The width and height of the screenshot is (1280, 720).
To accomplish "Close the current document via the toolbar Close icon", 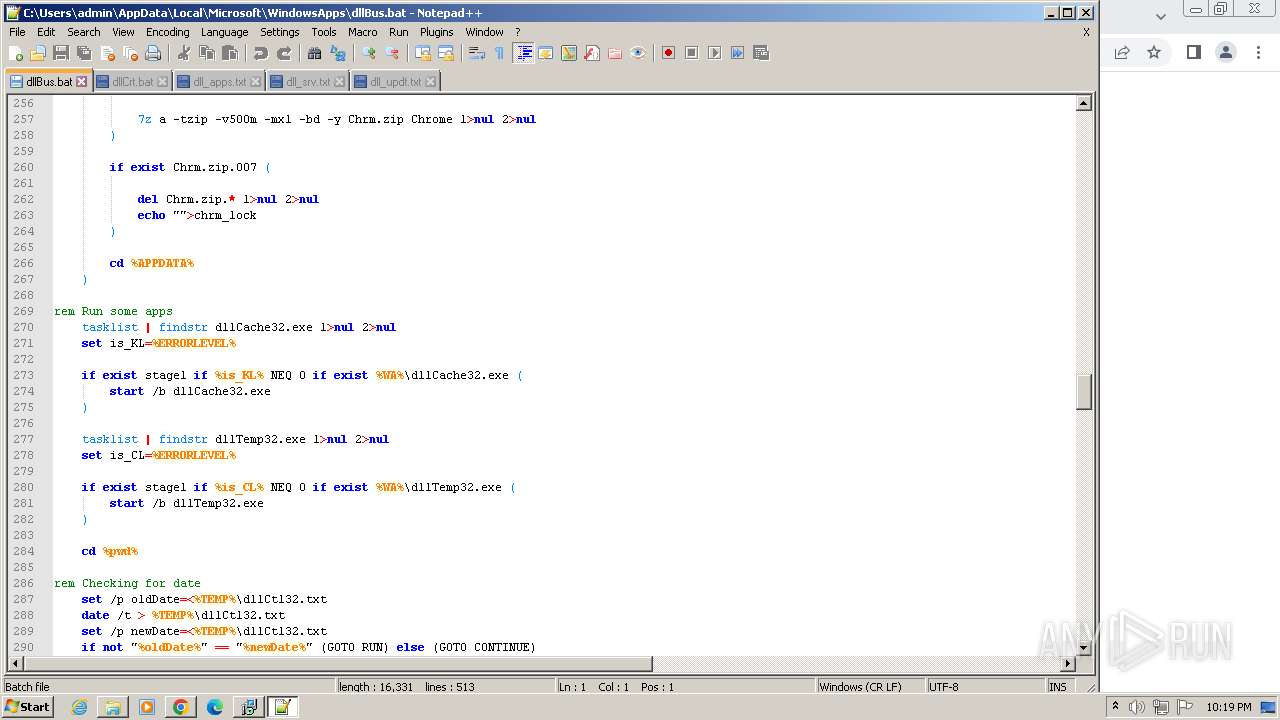I will coord(107,53).
